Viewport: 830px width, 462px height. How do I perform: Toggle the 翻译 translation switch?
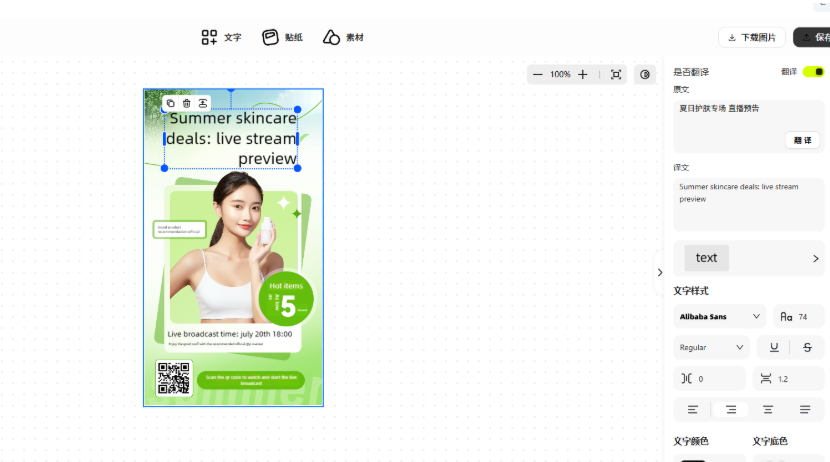(813, 72)
